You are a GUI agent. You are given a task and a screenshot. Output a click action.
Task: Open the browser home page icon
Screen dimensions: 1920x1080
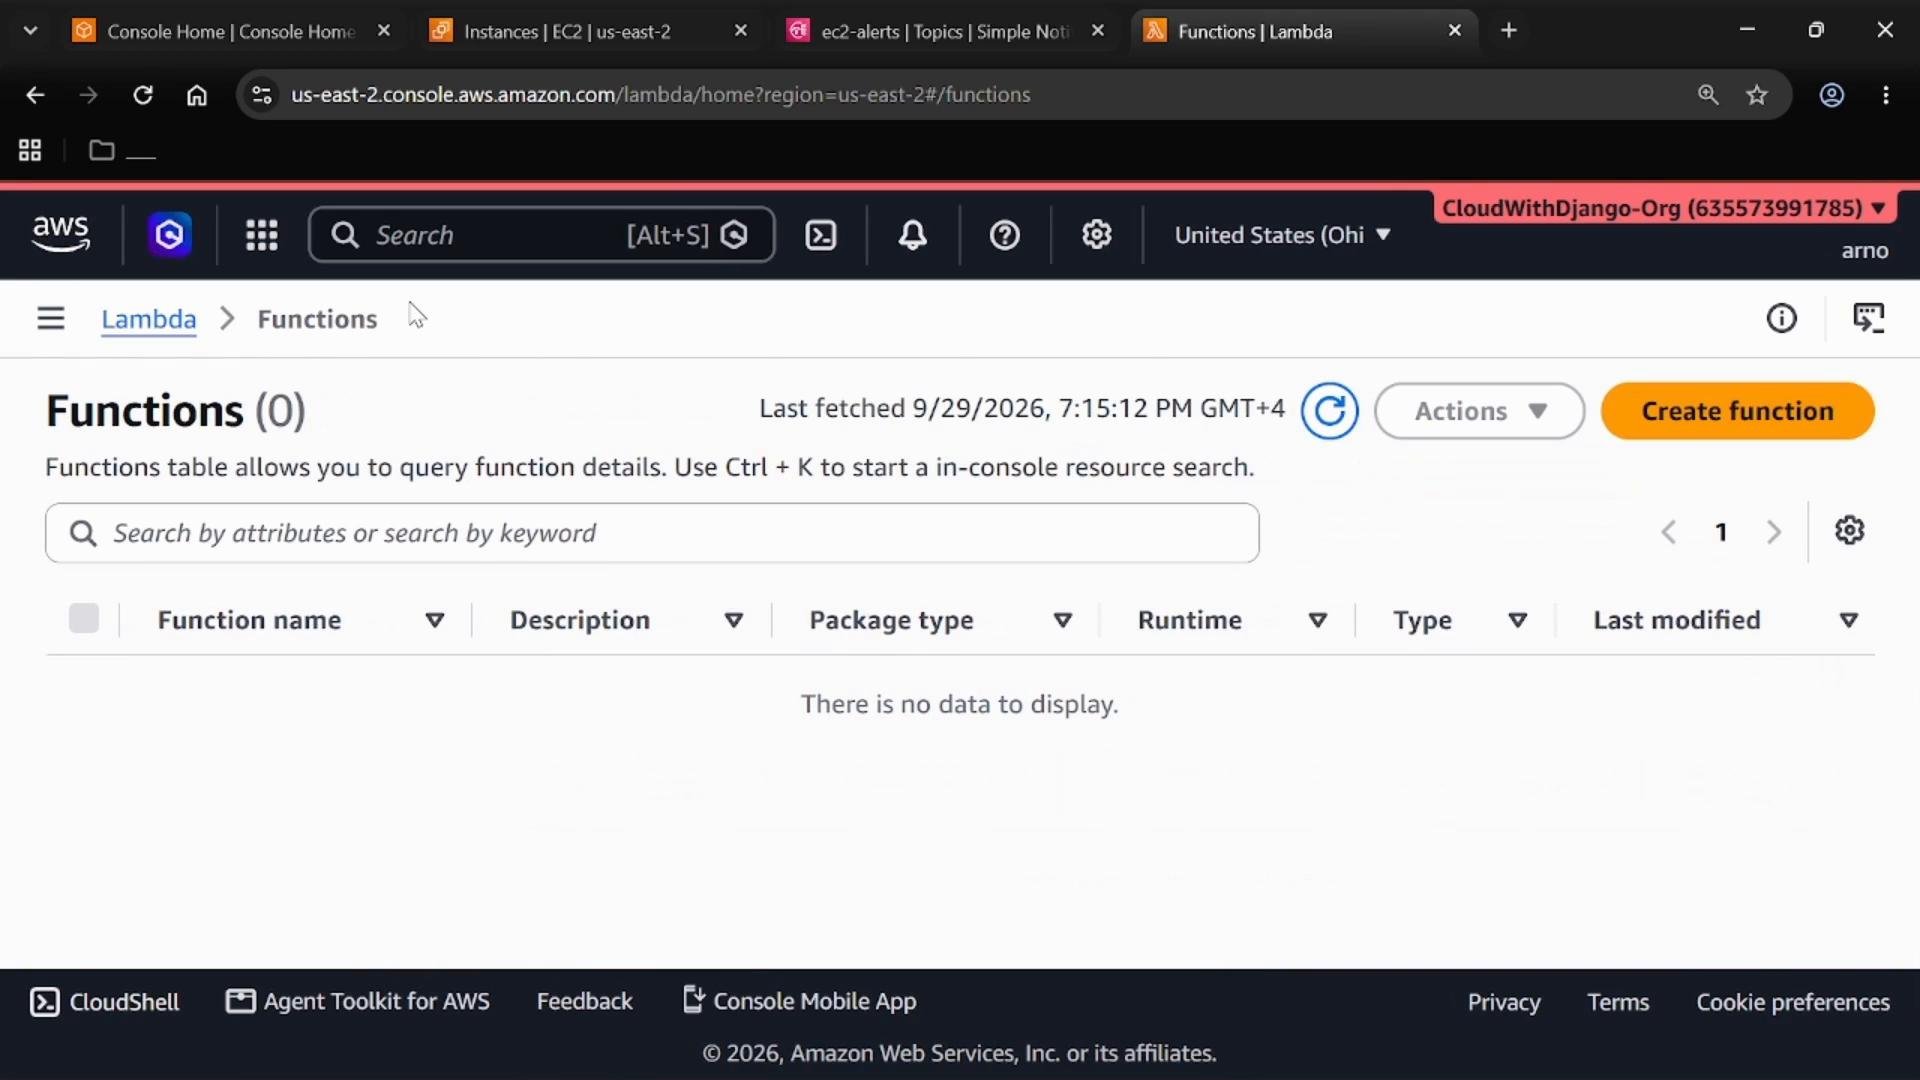197,95
